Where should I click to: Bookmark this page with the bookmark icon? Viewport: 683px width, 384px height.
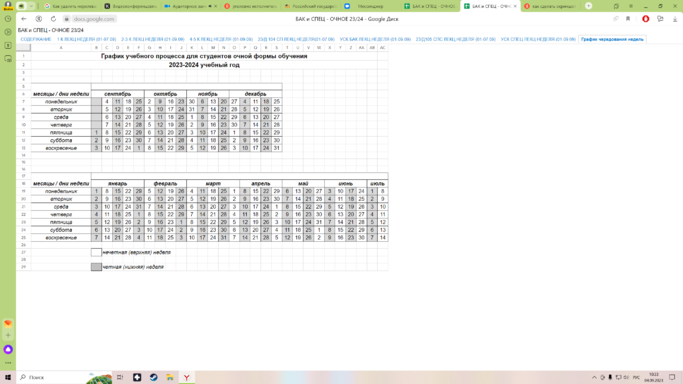pos(628,19)
